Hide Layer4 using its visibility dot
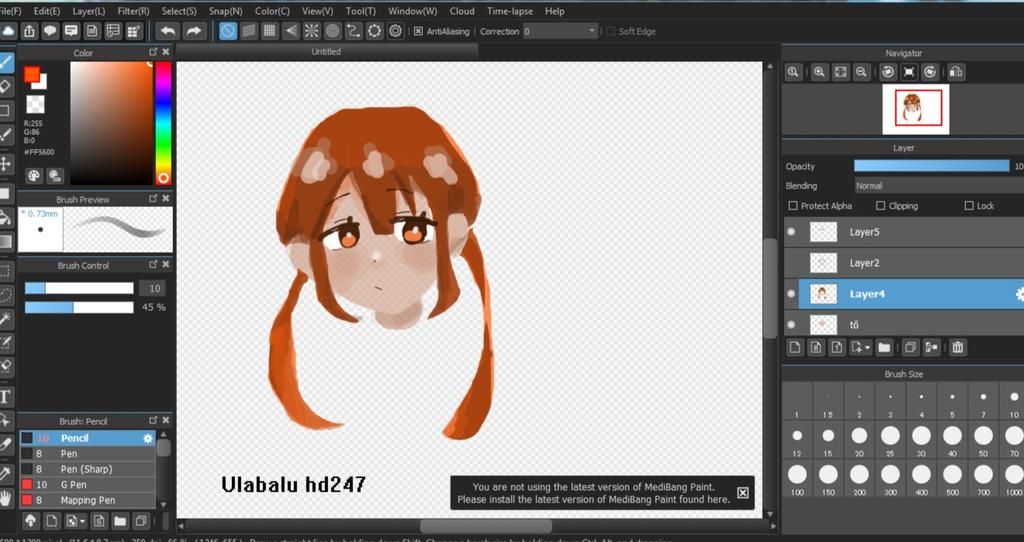Screen dimensions: 1024x542 [792, 294]
